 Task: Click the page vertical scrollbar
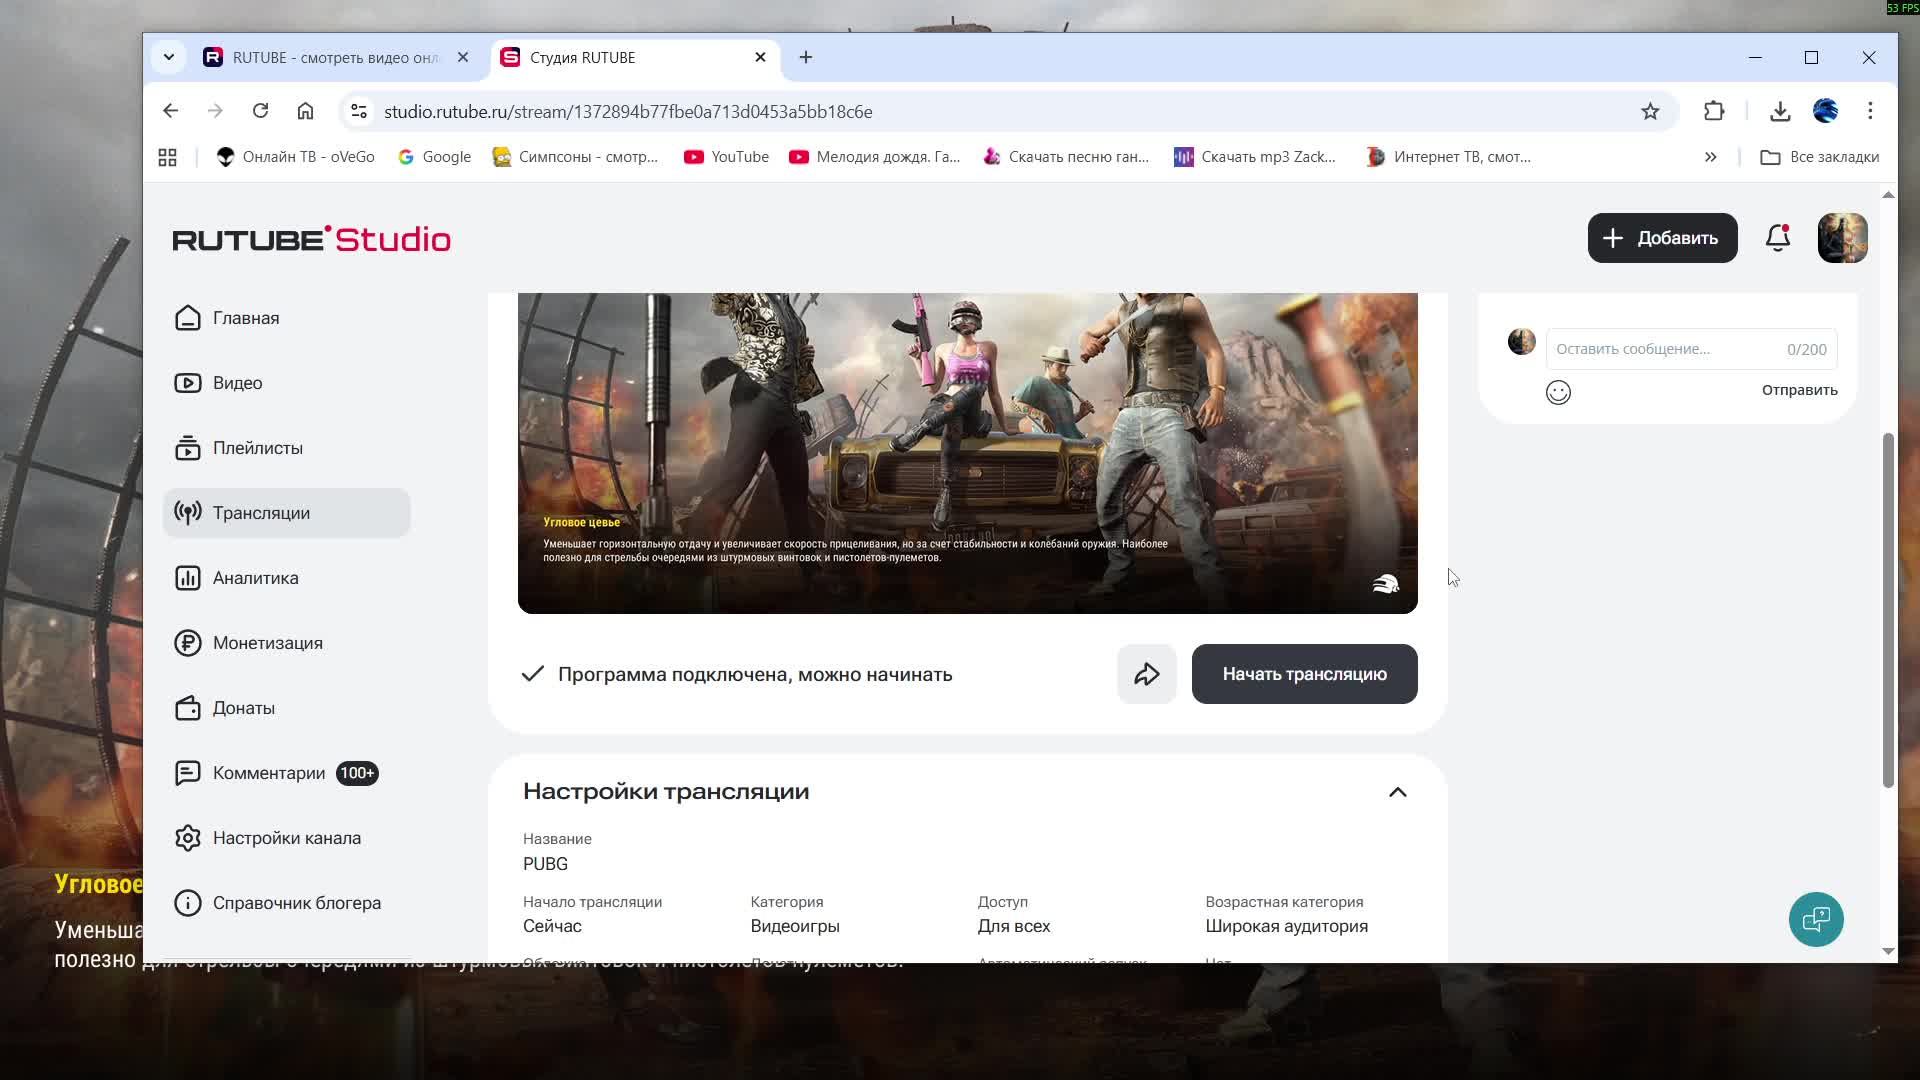pyautogui.click(x=1887, y=610)
